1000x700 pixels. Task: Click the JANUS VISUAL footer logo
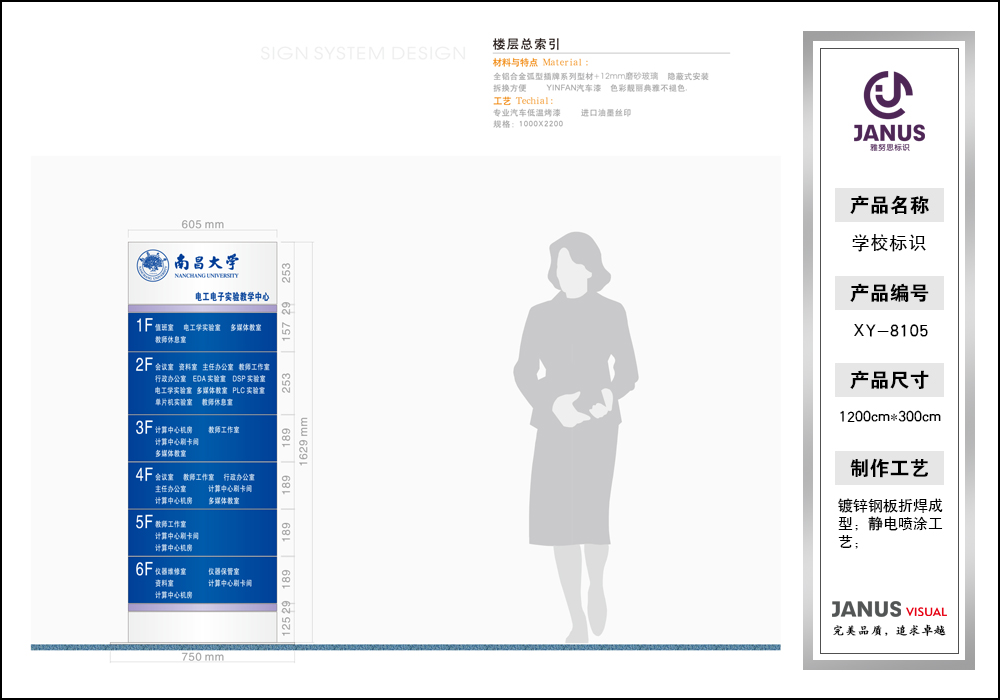click(x=888, y=610)
